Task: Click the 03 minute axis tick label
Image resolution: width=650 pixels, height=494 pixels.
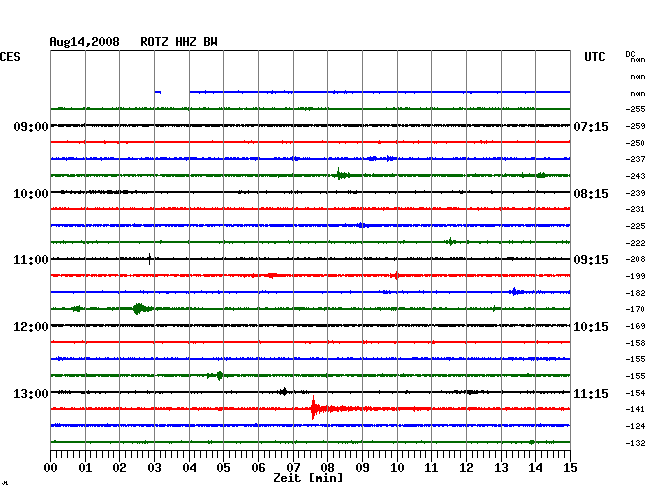Action: point(155,468)
